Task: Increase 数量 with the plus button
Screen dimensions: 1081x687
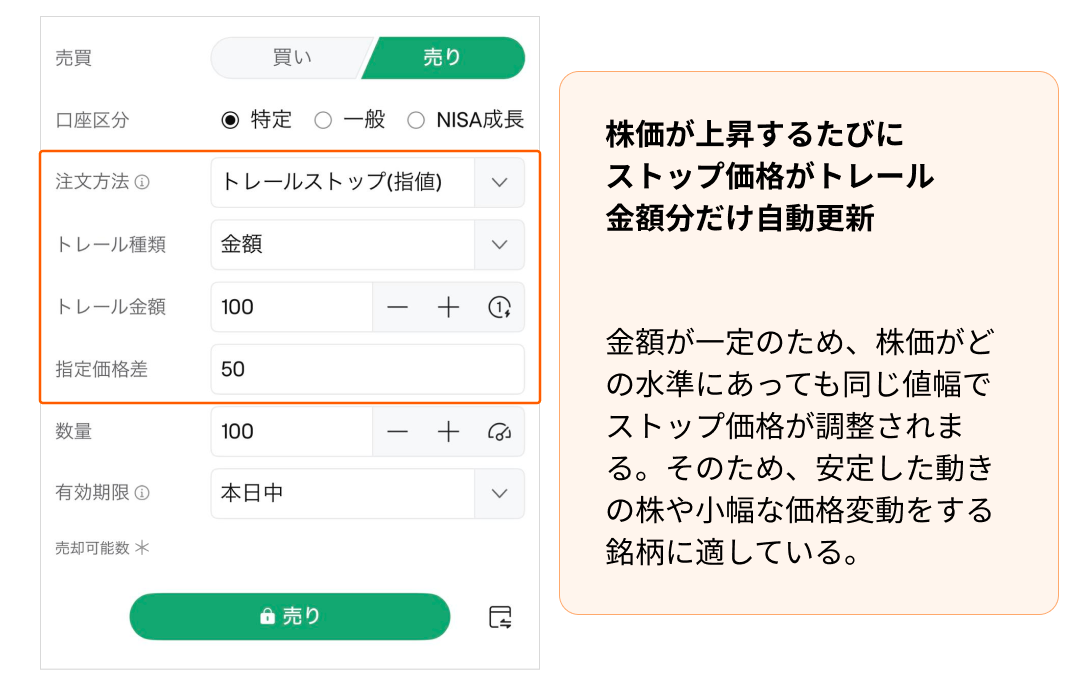Action: 449,431
